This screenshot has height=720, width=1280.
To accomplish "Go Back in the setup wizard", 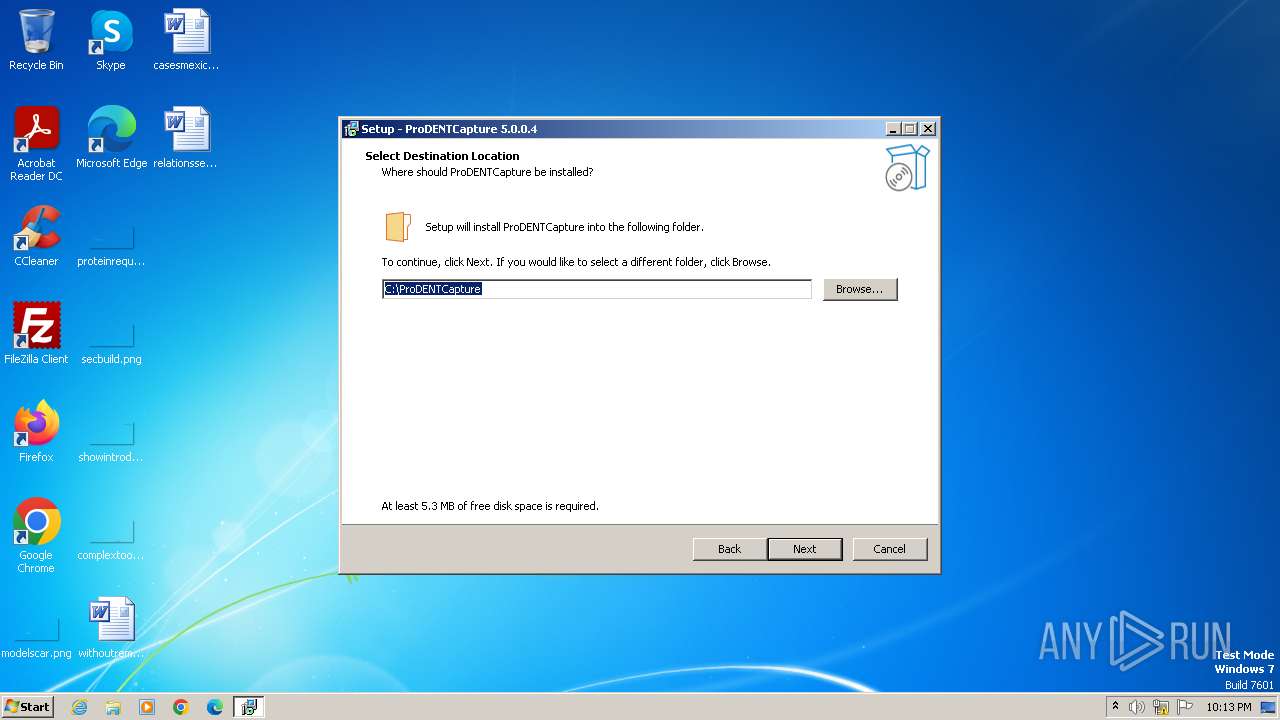I will (730, 549).
